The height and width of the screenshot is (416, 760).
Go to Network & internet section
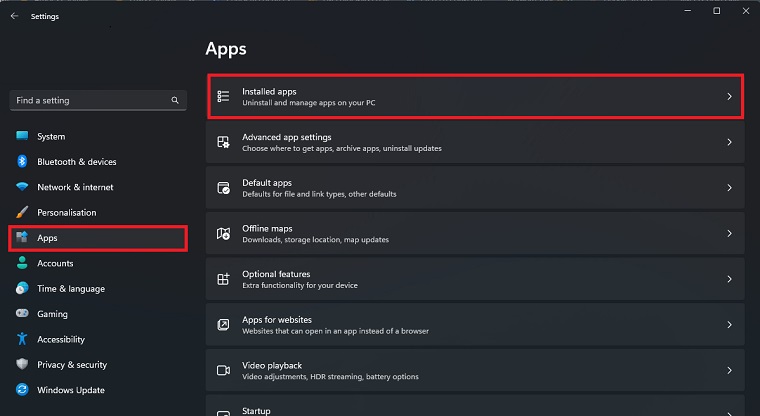click(x=75, y=187)
